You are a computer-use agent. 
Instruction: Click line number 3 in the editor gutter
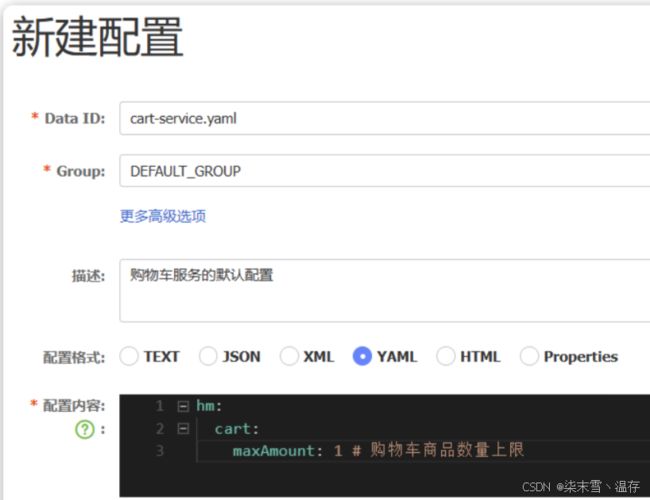click(160, 451)
